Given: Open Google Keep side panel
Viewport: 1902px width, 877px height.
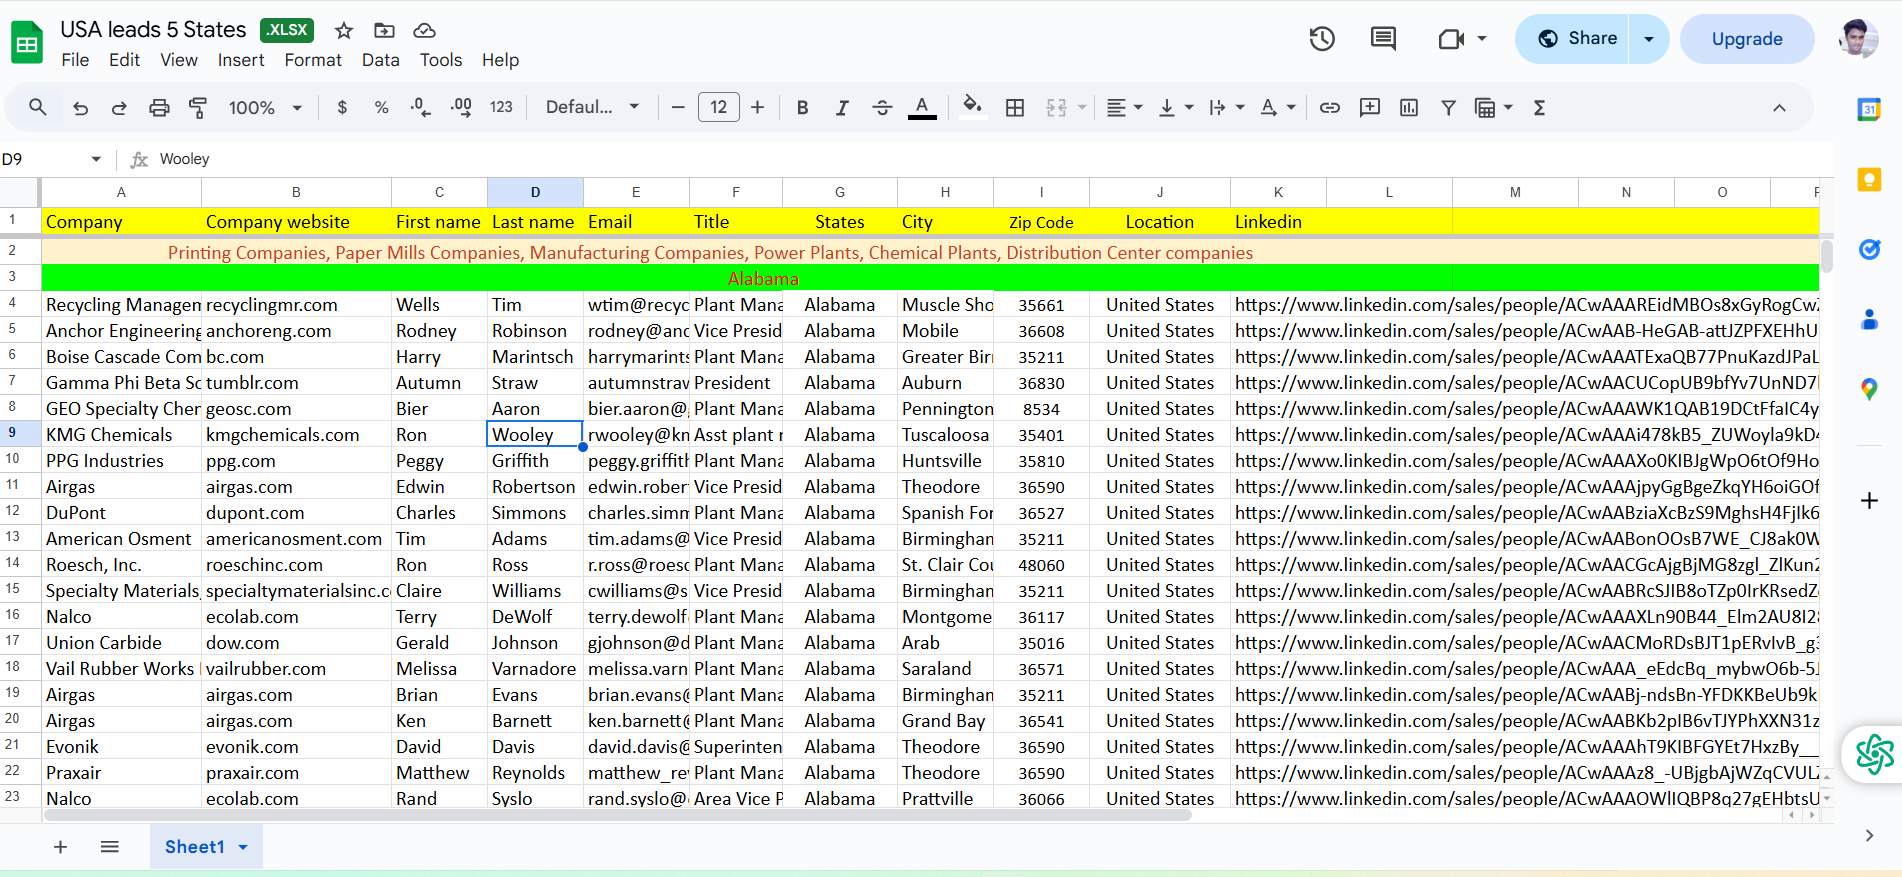Looking at the screenshot, I should click(x=1869, y=179).
